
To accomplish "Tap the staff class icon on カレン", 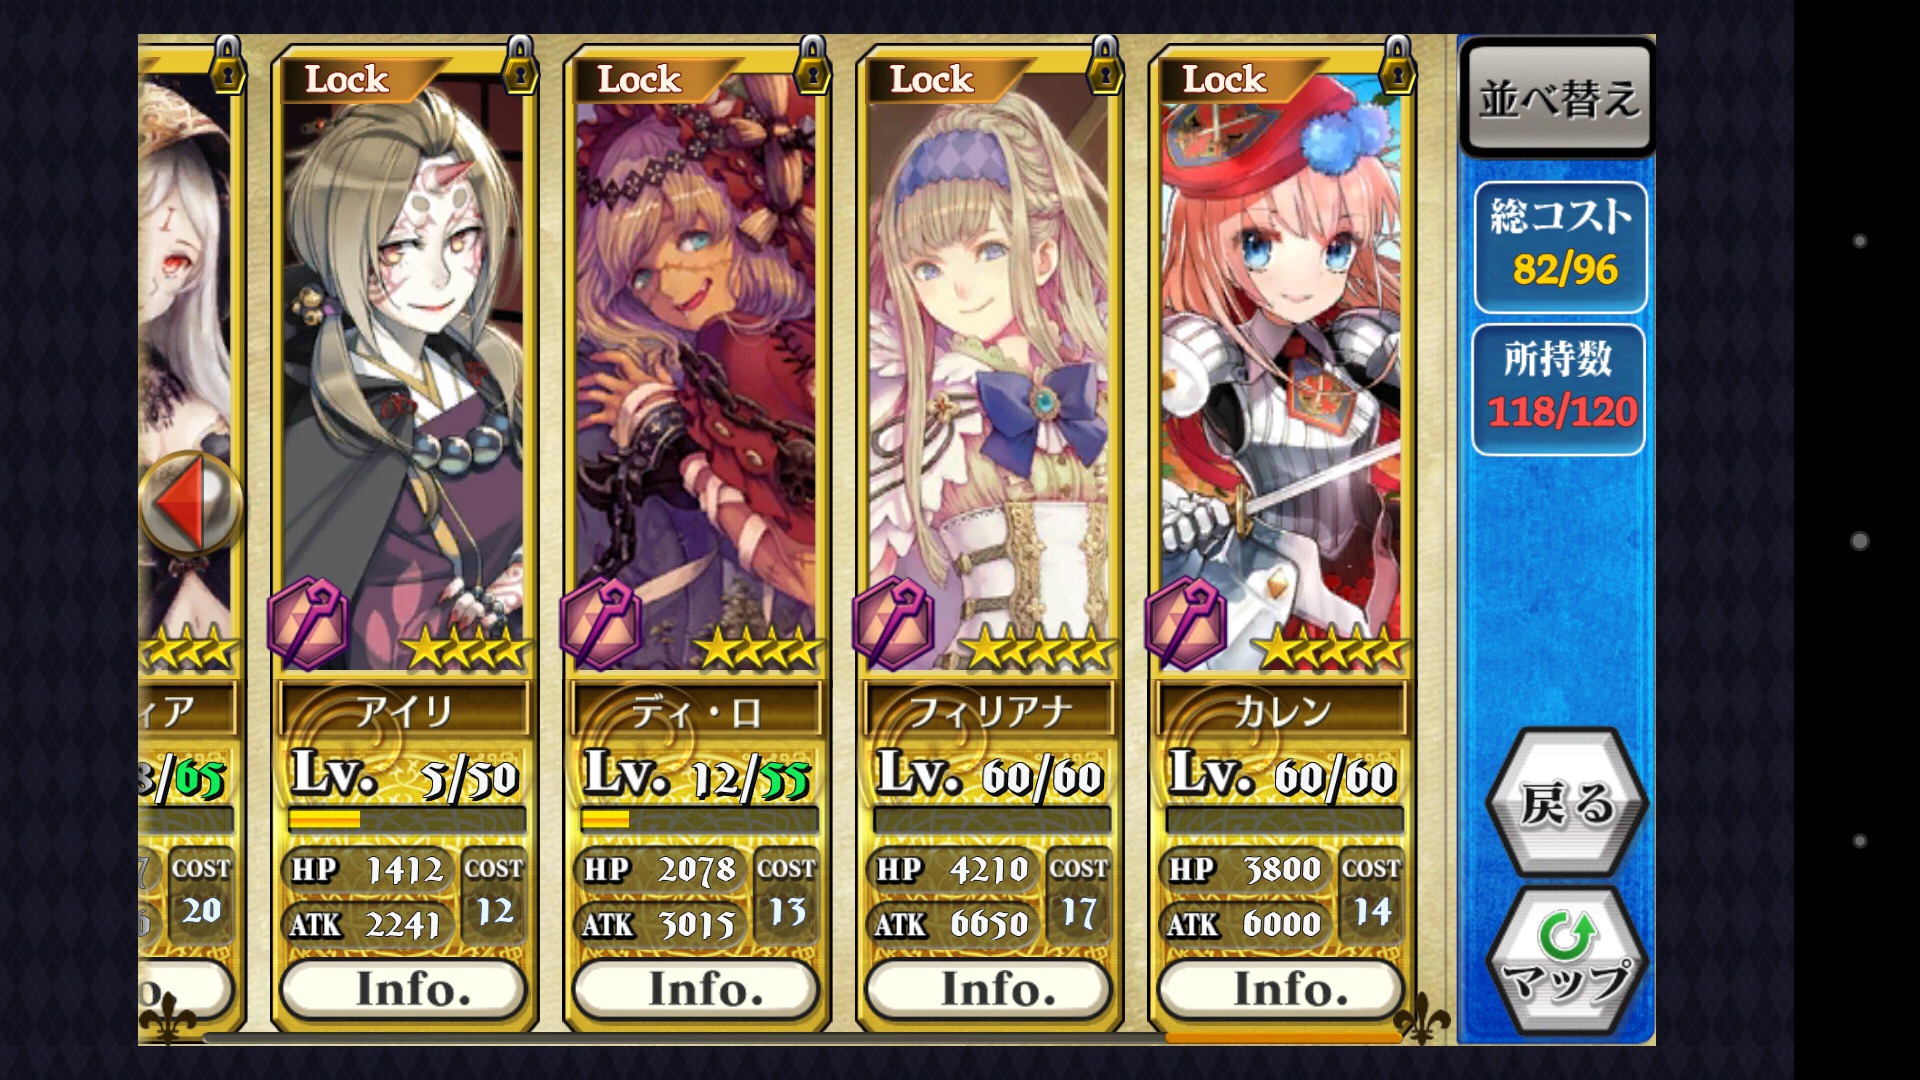I will point(1186,623).
